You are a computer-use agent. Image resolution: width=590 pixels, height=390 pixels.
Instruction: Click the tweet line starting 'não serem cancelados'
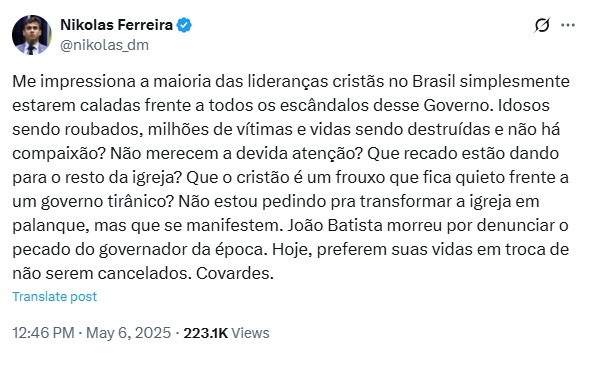click(x=143, y=274)
